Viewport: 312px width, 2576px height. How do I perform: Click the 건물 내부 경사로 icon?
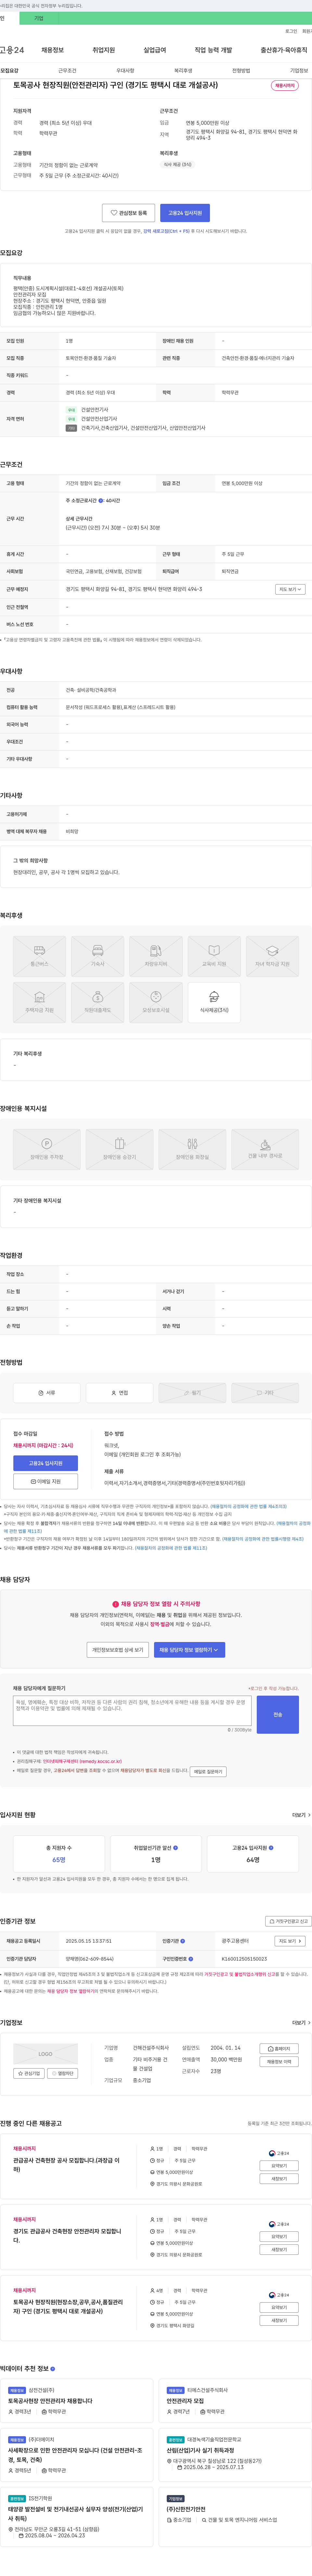(265, 1149)
